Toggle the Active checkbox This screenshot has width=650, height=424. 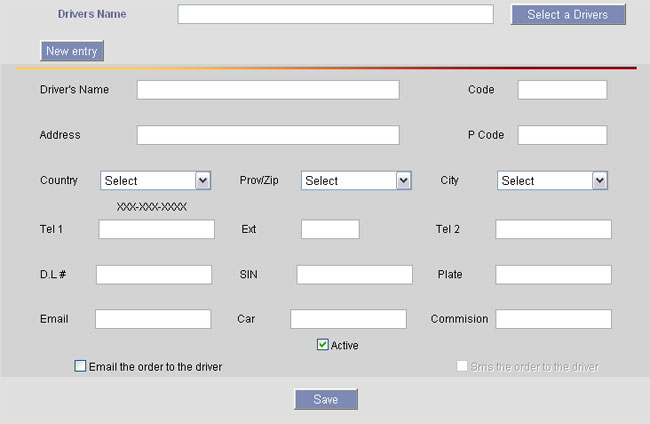click(323, 345)
